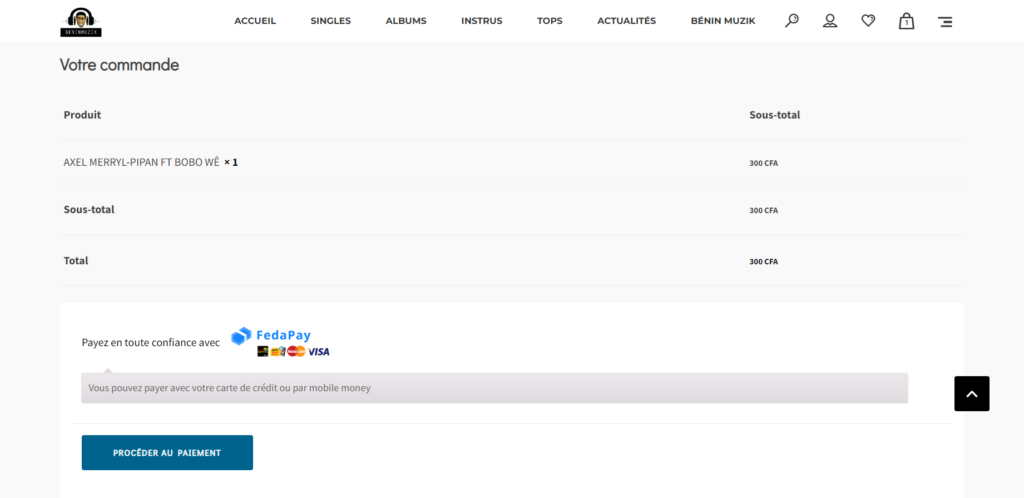Click the MasterCard logo
This screenshot has width=1024, height=498.
coord(296,352)
